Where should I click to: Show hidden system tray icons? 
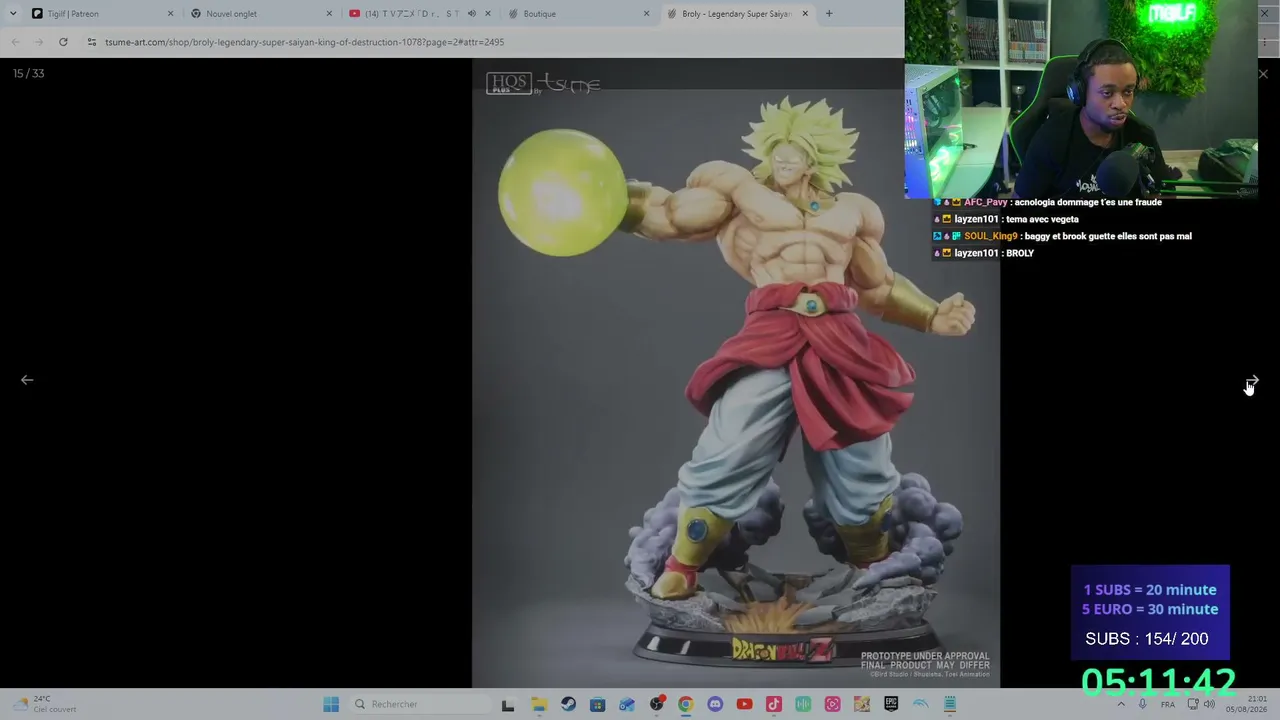1120,704
